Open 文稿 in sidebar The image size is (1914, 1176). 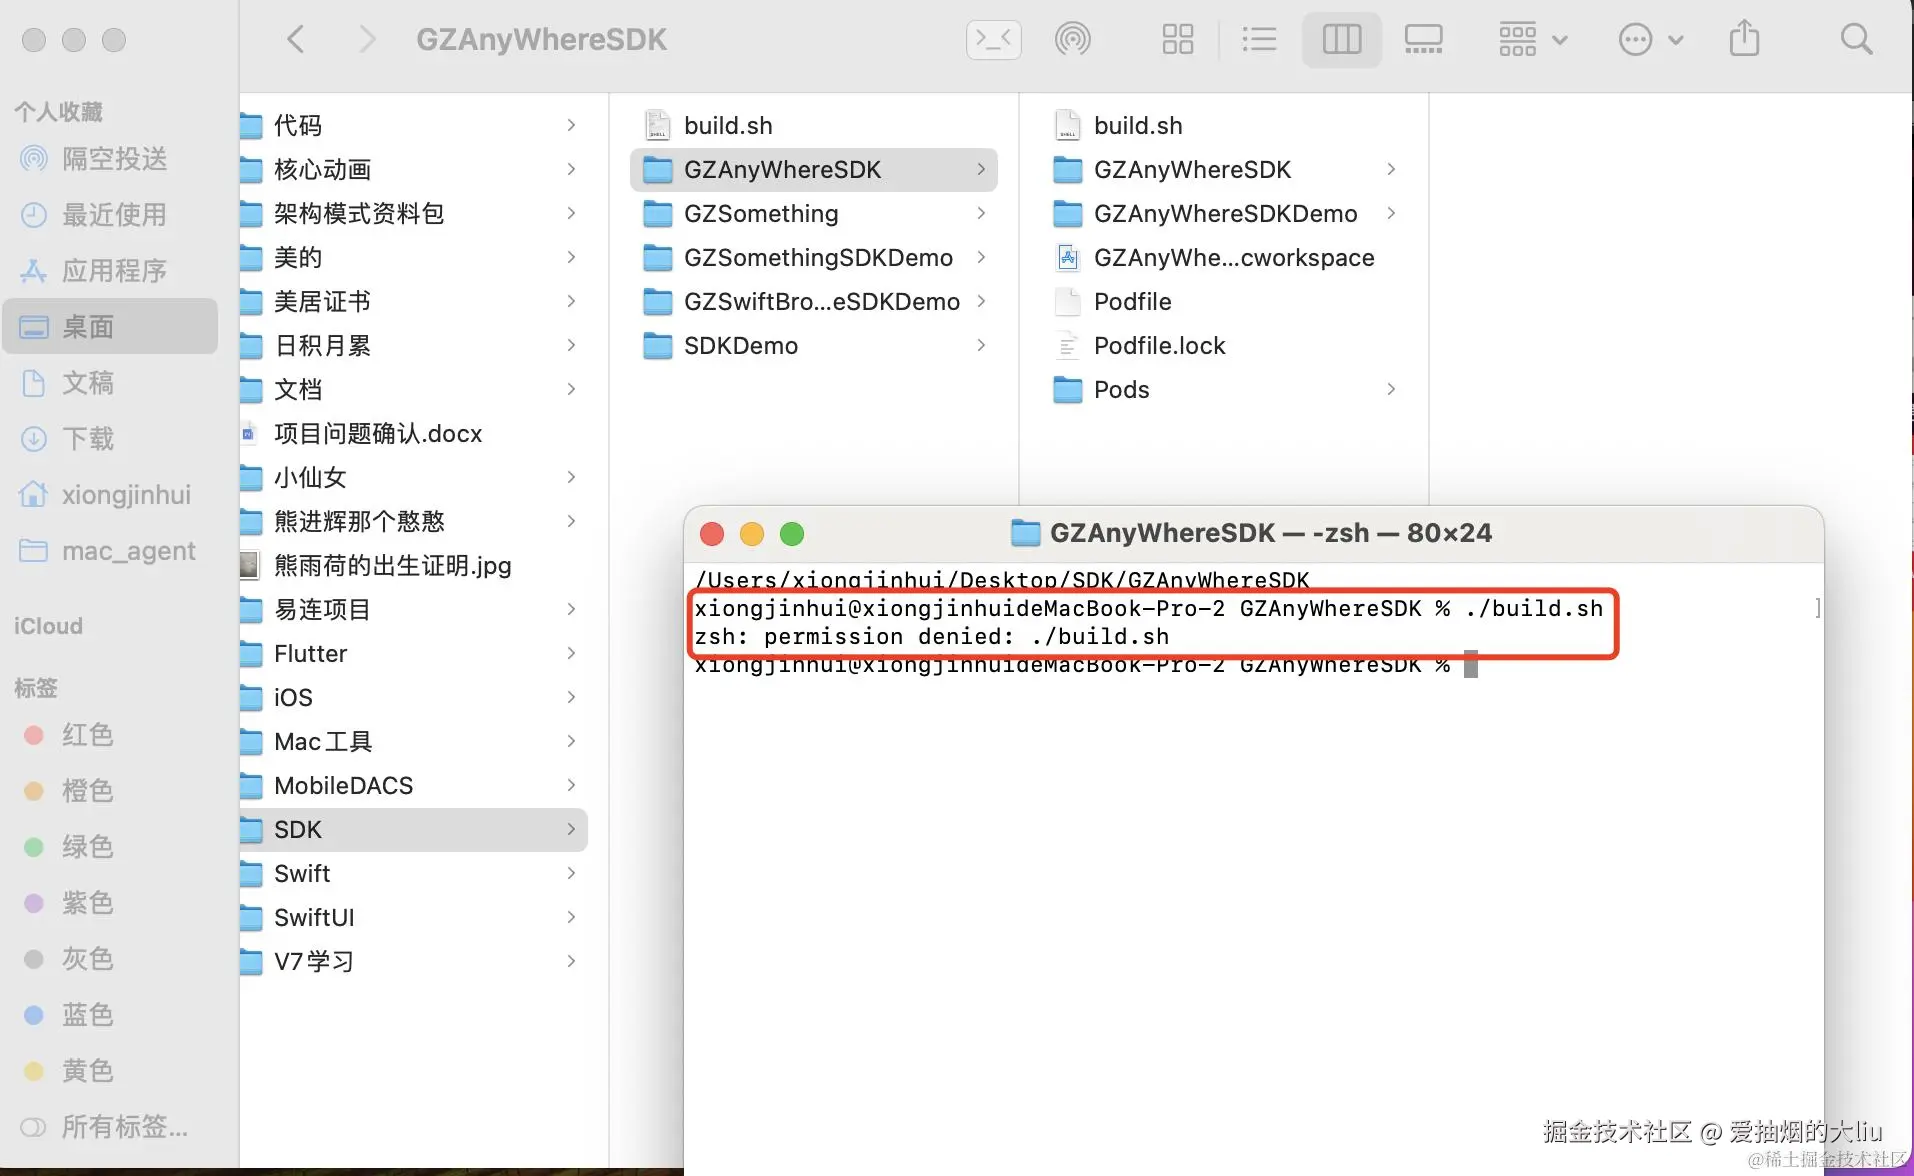pyautogui.click(x=110, y=383)
